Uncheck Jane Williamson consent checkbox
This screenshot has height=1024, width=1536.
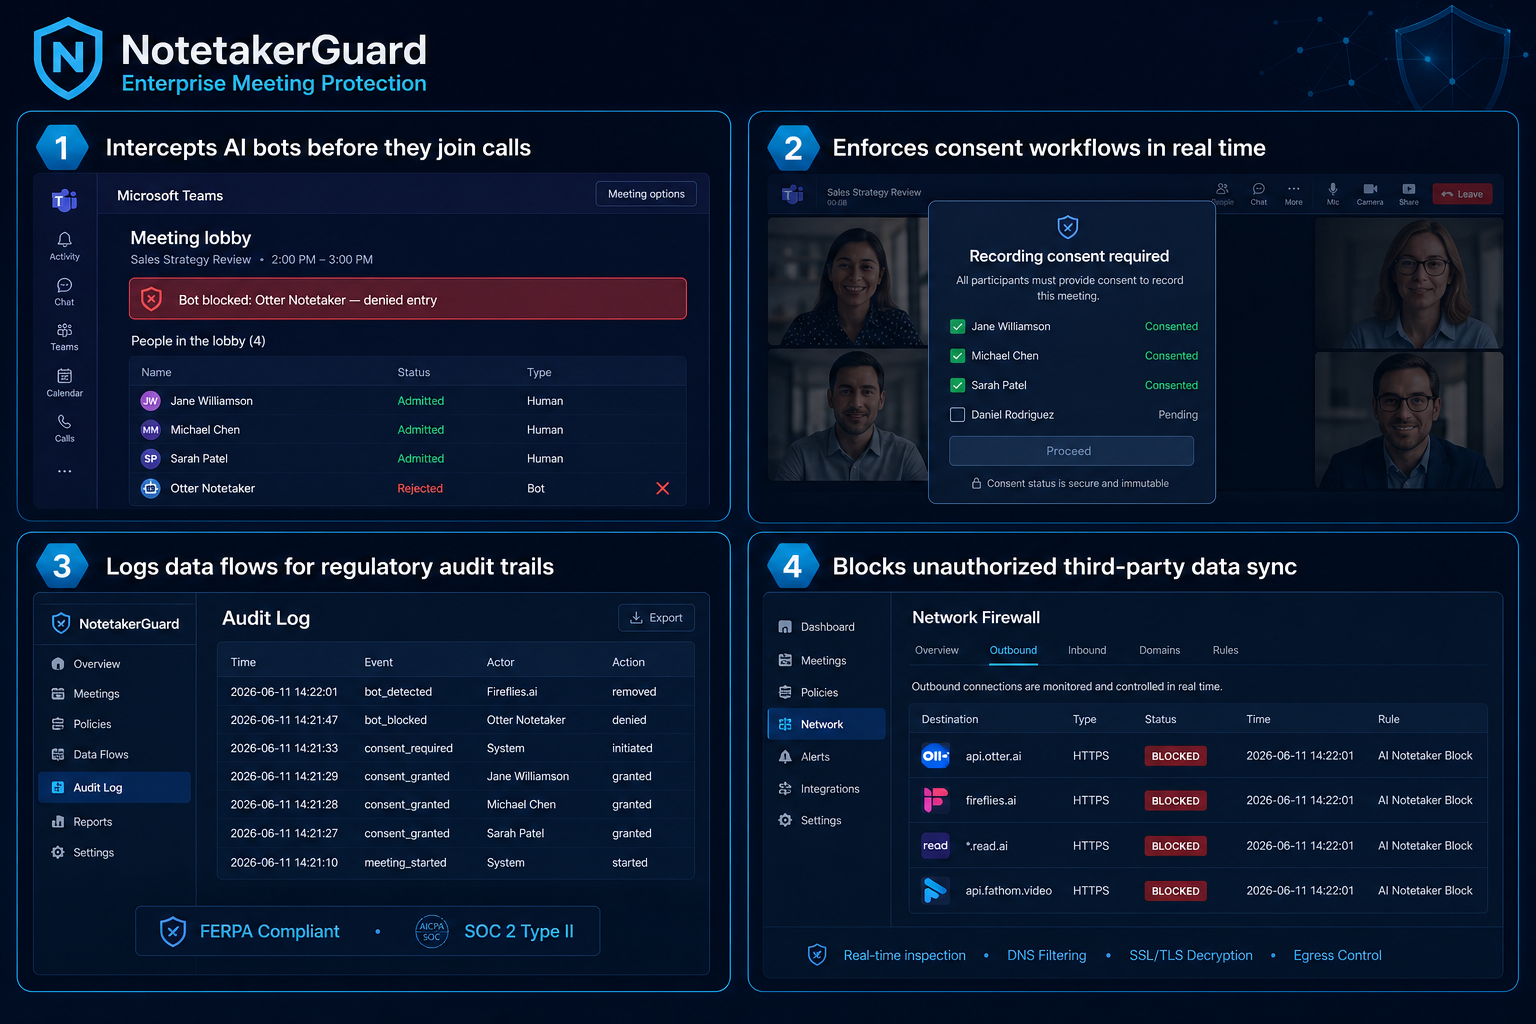tap(957, 326)
